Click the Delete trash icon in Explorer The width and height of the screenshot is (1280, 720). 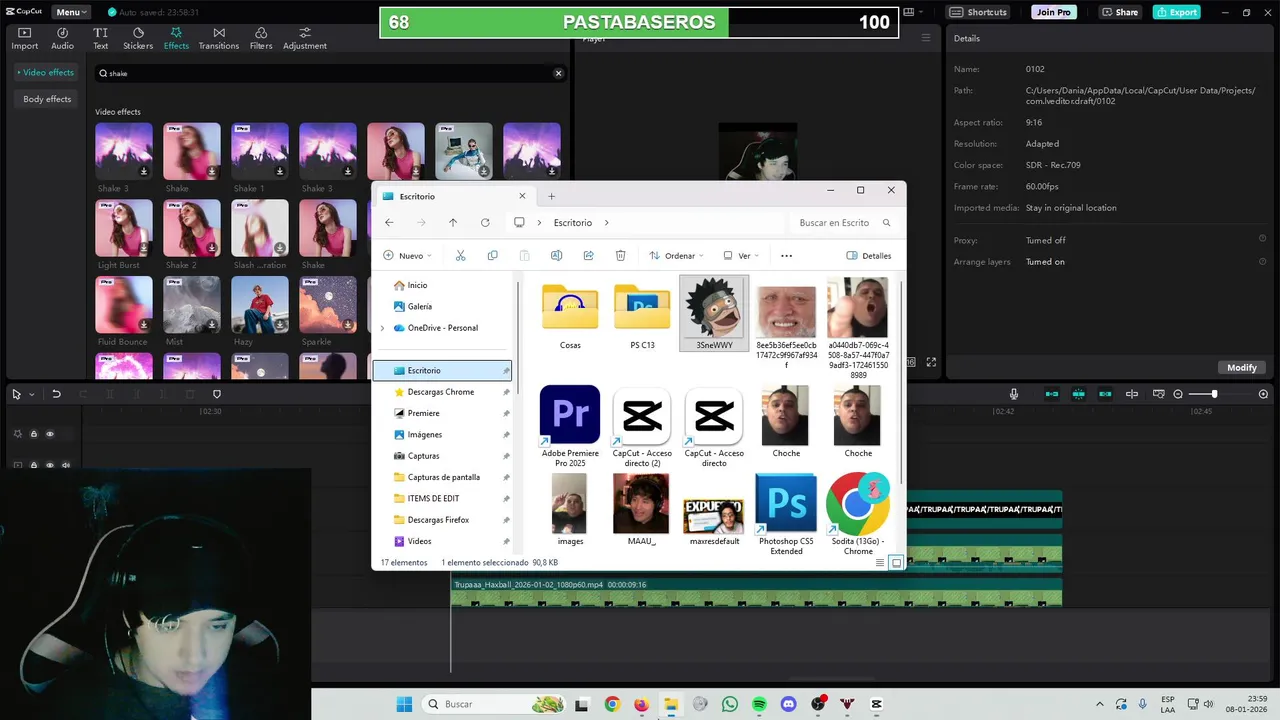620,255
